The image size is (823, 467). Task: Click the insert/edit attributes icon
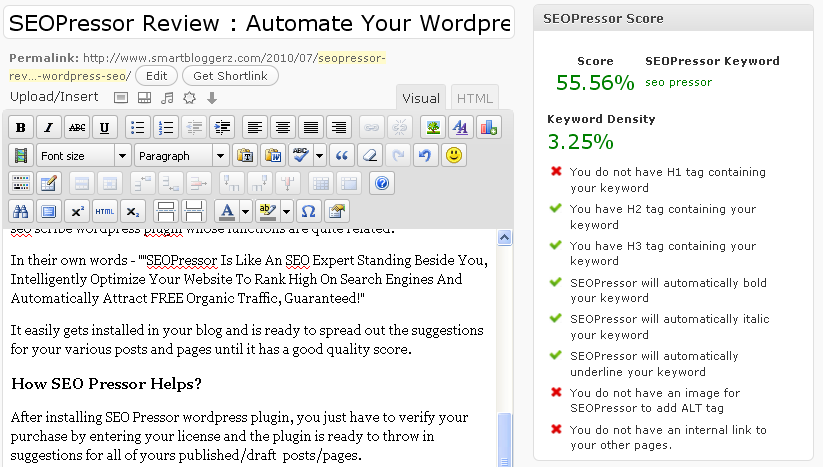pyautogui.click(x=336, y=211)
